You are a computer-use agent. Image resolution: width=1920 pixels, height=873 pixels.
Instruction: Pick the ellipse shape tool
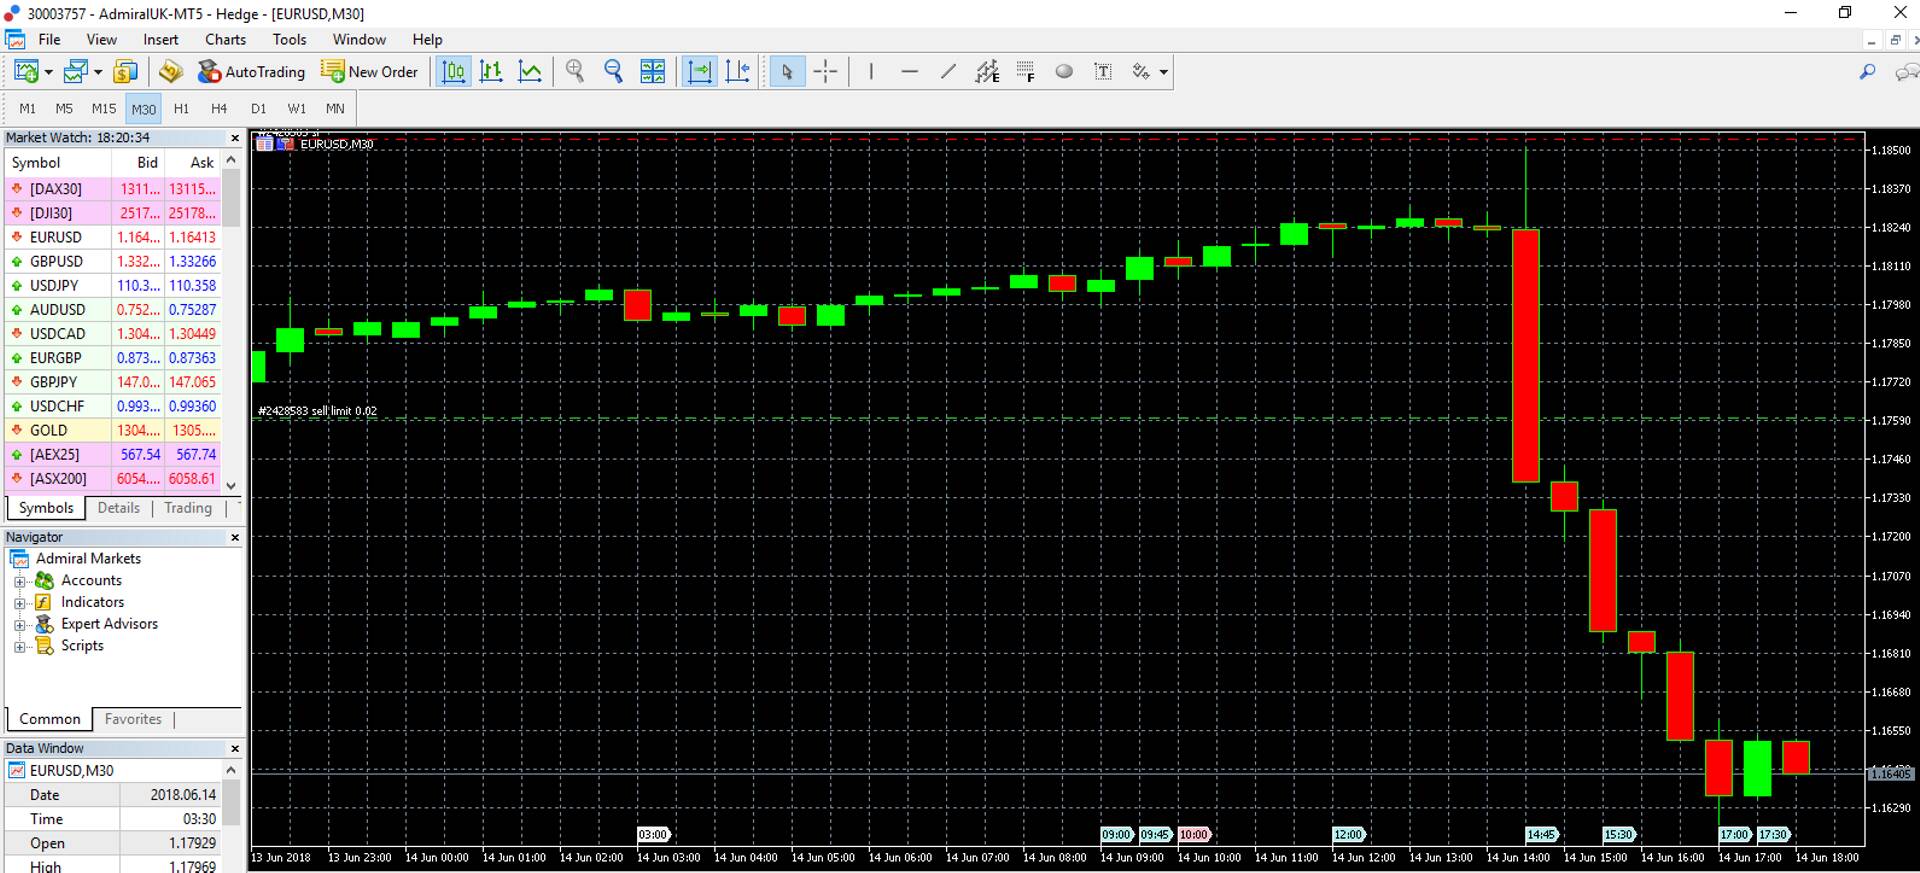(1064, 72)
